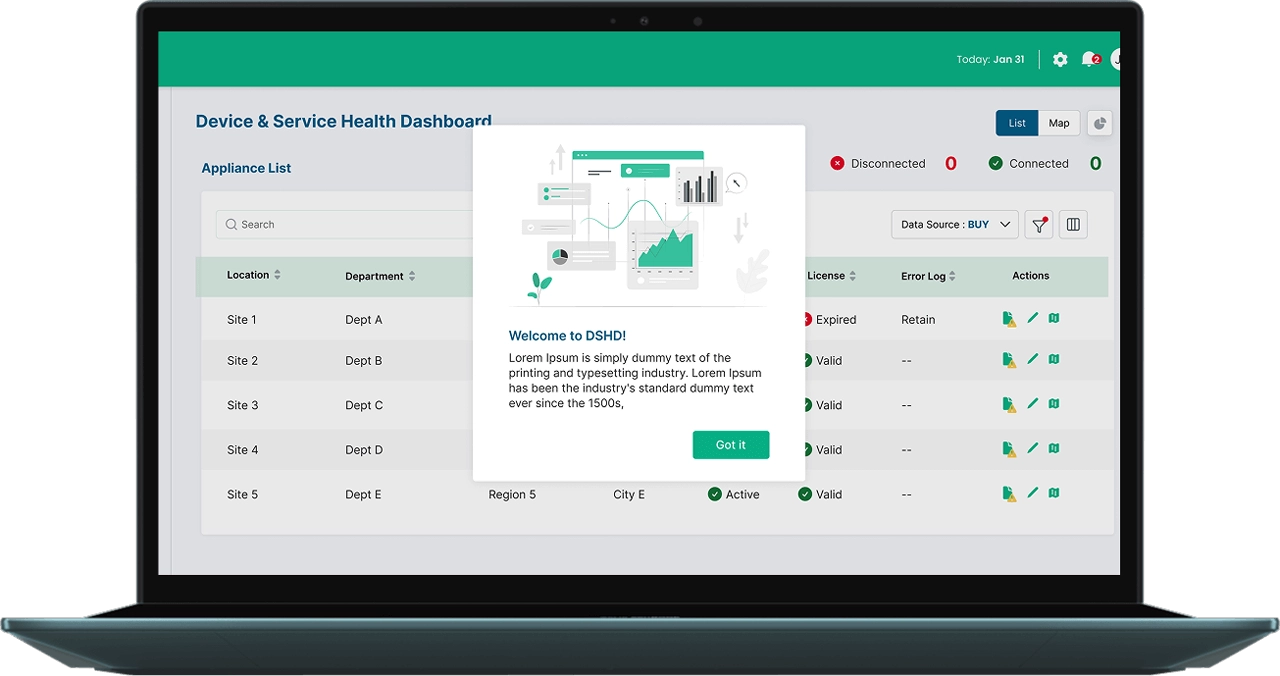This screenshot has height=676, width=1280.
Task: Click the Search input field
Action: pyautogui.click(x=345, y=225)
